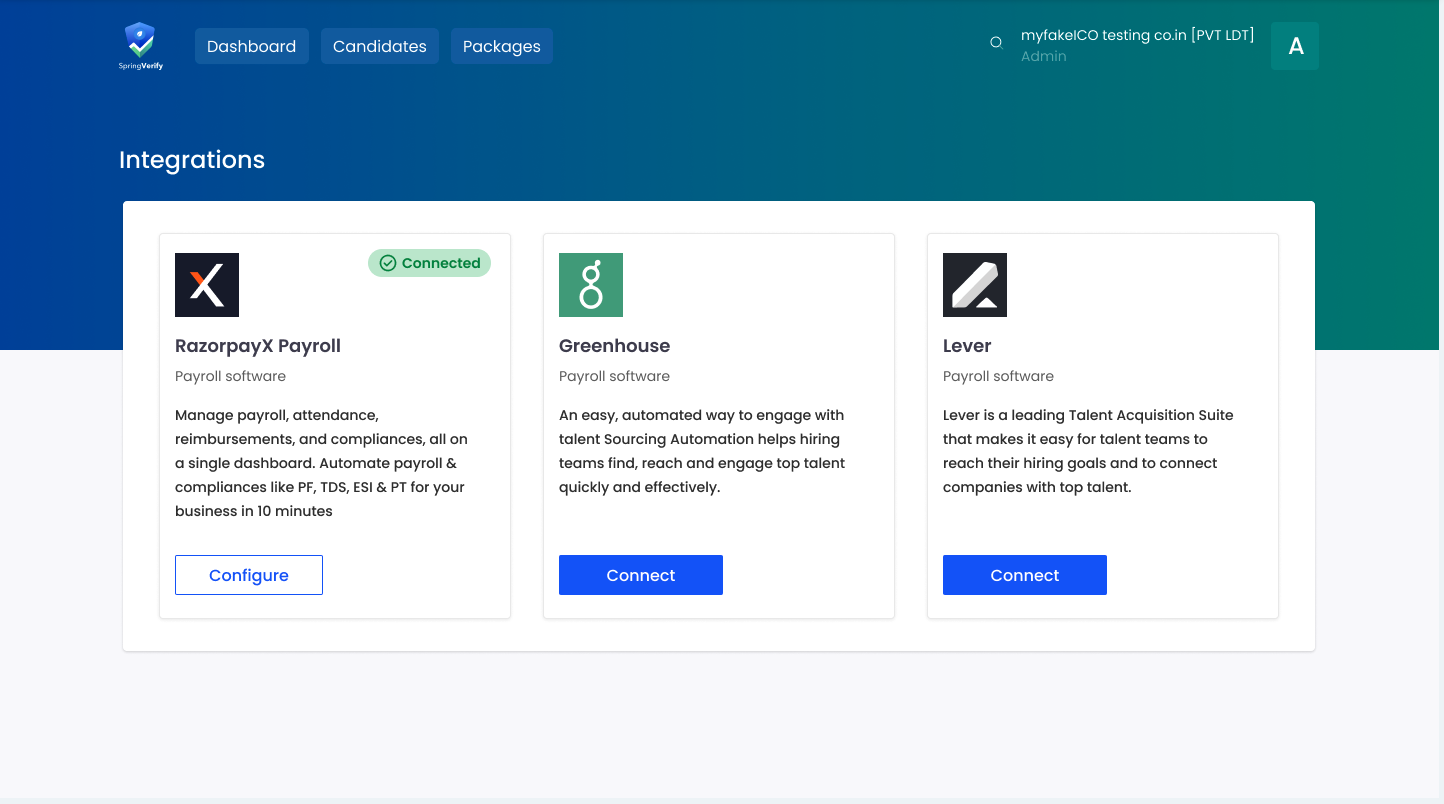Select the 'RazorpayX Payroll' title
Viewport: 1444px width, 804px height.
point(258,346)
